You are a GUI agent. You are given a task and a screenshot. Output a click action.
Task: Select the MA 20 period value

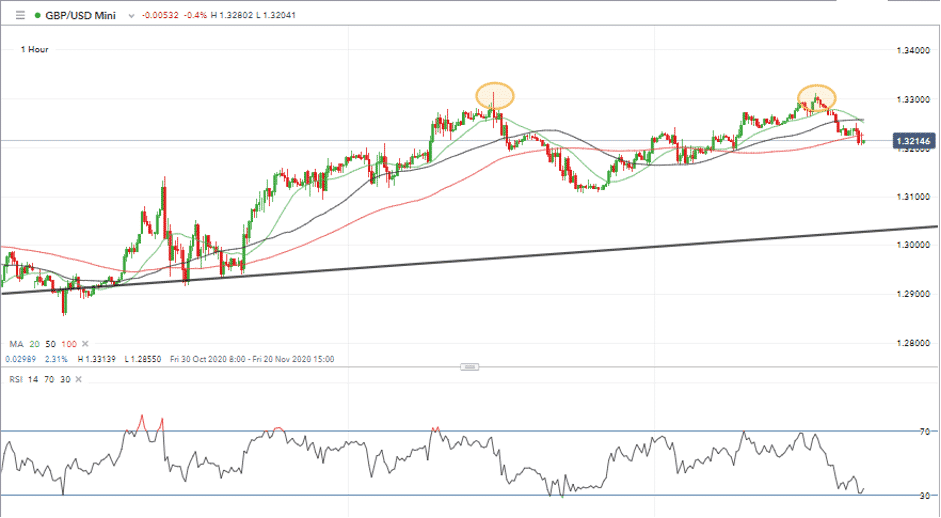[34, 344]
